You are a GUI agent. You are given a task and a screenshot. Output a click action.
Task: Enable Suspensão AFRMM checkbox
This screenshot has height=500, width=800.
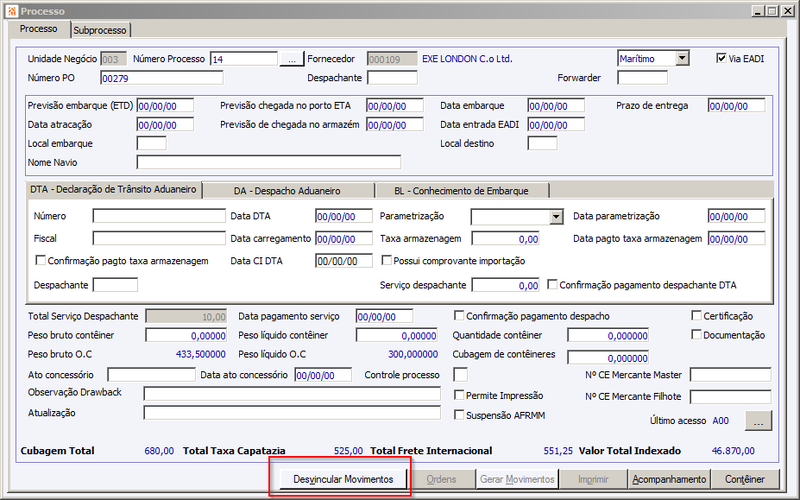[459, 415]
